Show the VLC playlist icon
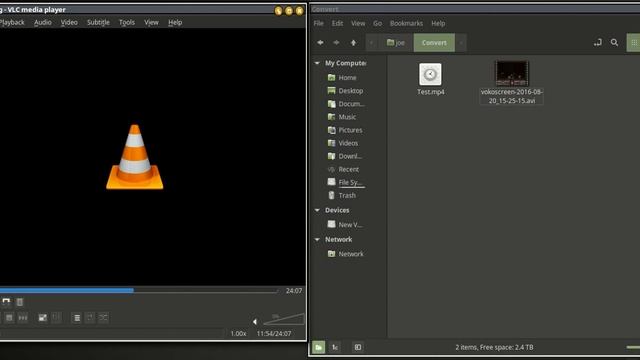Viewport: 640px width, 360px height. click(77, 318)
